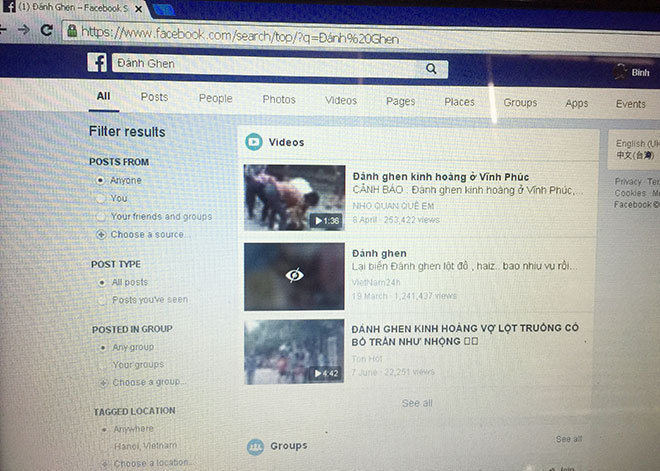
Task: Switch to the Apps tab
Action: click(577, 104)
